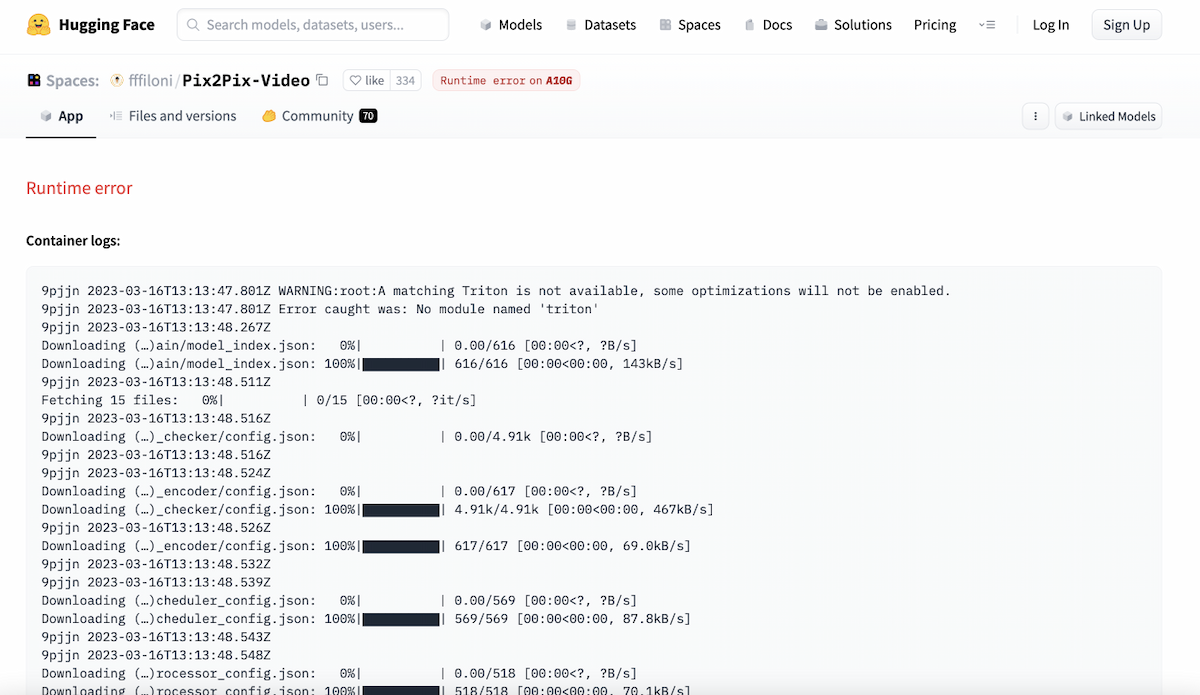1200x695 pixels.
Task: Click the heart icon on like button
Action: (x=355, y=81)
